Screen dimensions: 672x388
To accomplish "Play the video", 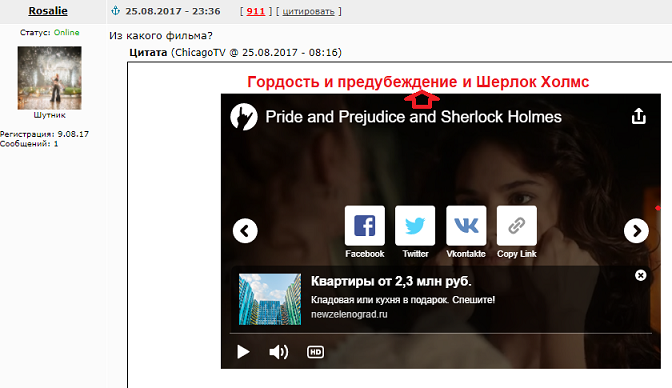I will point(243,352).
